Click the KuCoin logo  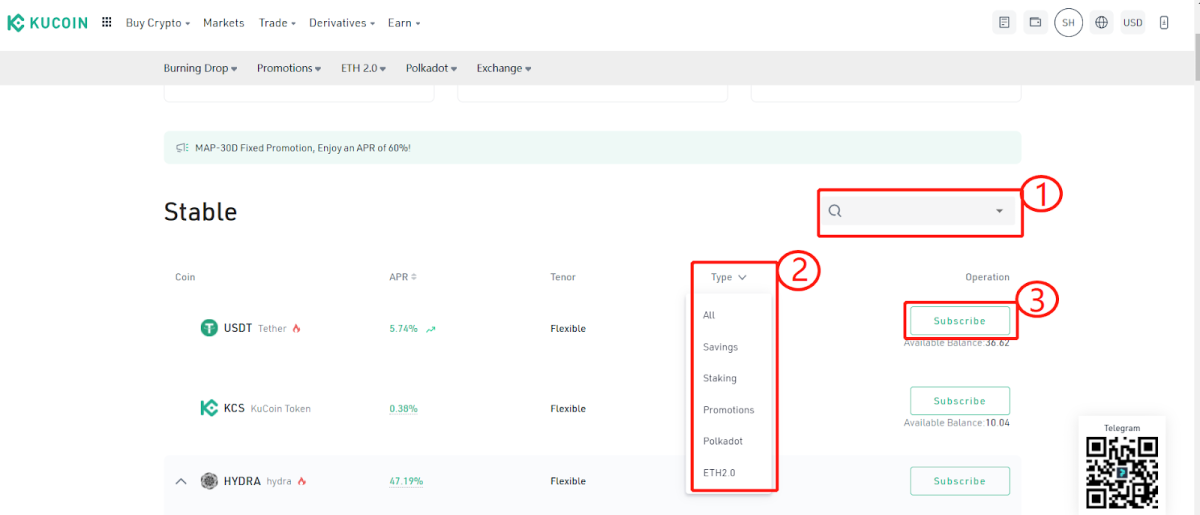48,22
